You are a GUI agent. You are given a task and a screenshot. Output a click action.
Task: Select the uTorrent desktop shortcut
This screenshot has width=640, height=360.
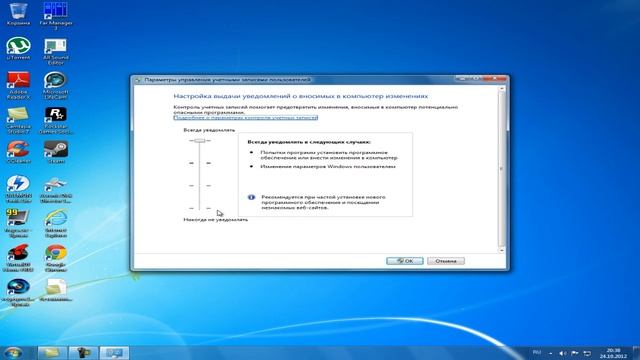click(x=18, y=48)
